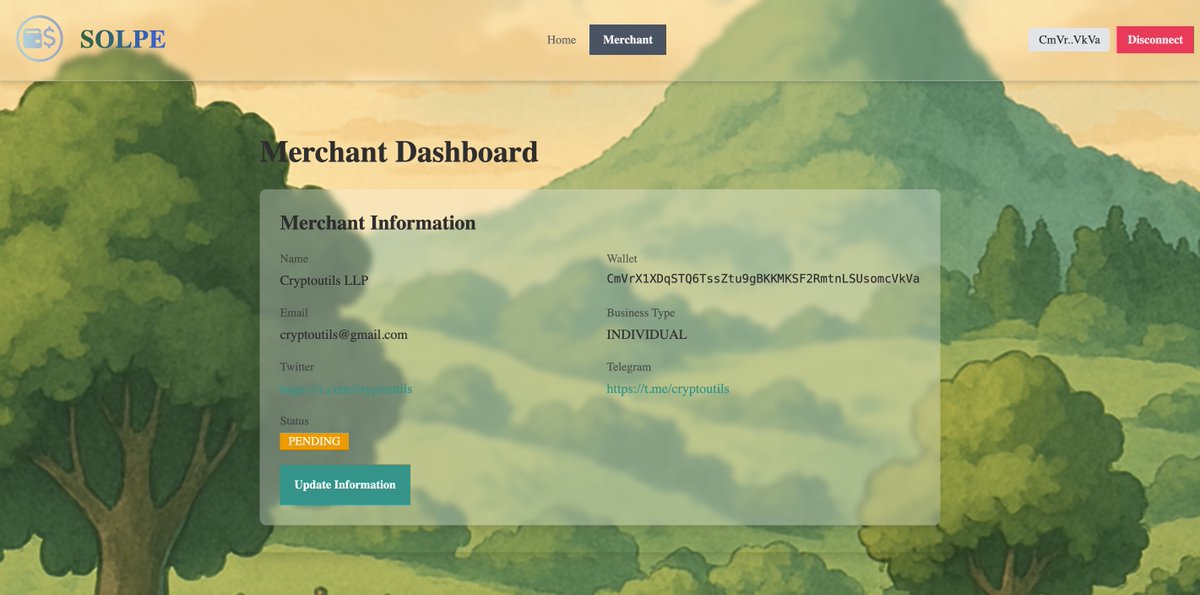
Task: Click the SOLPE brand name
Action: click(123, 40)
